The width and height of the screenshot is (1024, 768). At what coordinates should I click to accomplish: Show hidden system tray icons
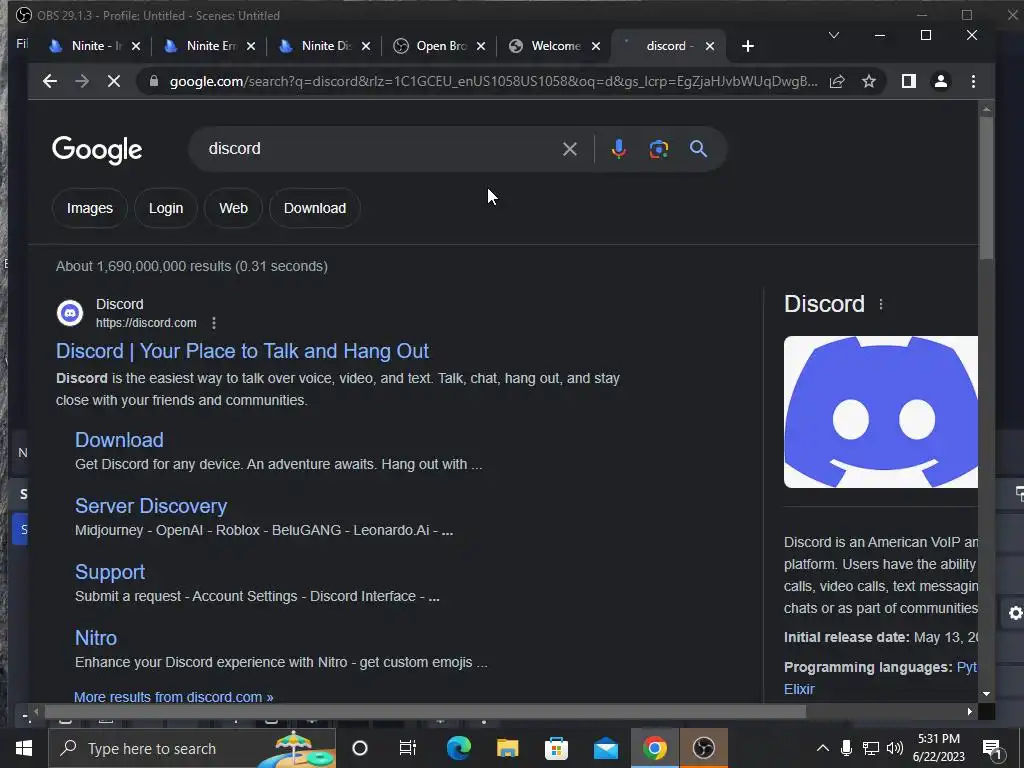click(x=823, y=748)
